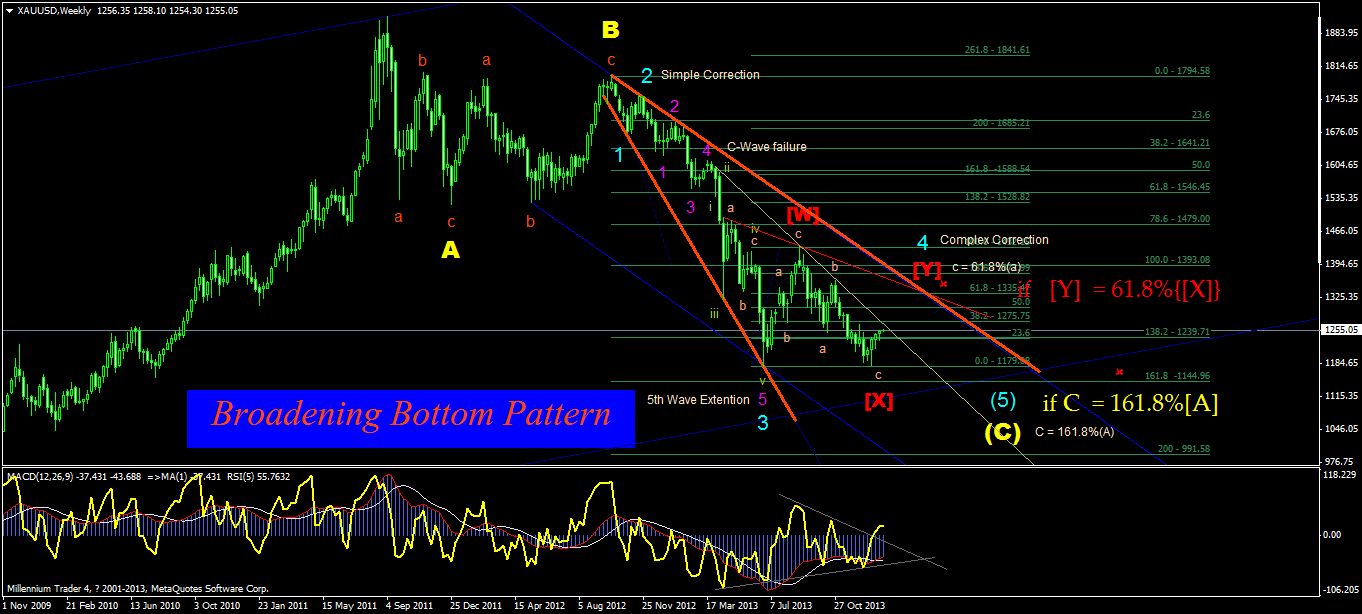Select the large yellow A wave label
1362x614 pixels.
[x=450, y=250]
